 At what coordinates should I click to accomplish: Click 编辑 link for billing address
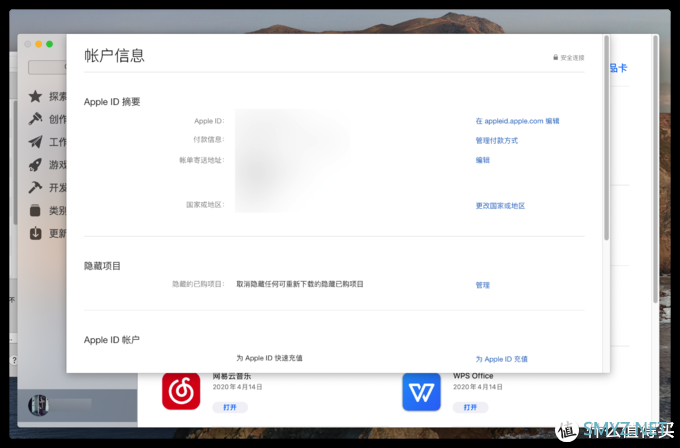coord(483,160)
